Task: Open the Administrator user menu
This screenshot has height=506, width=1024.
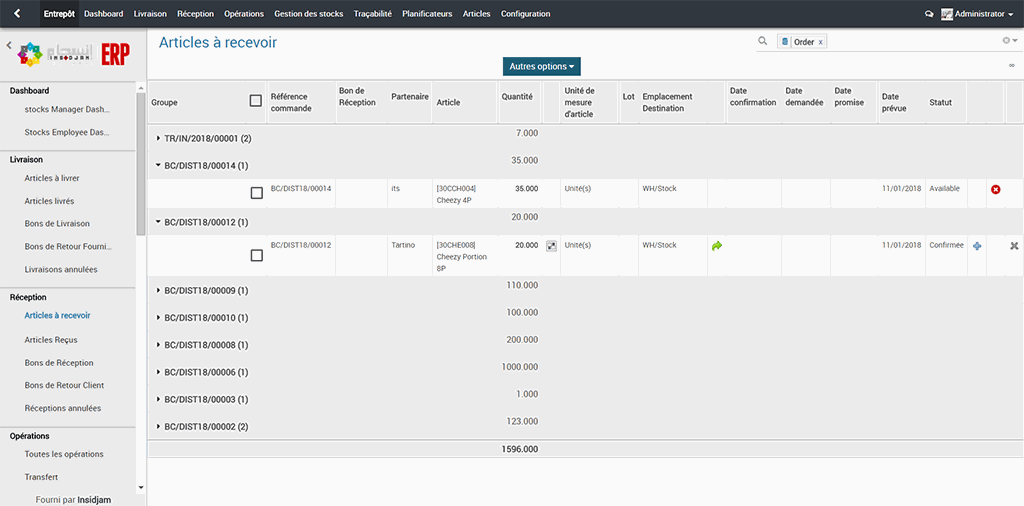Action: [x=977, y=14]
